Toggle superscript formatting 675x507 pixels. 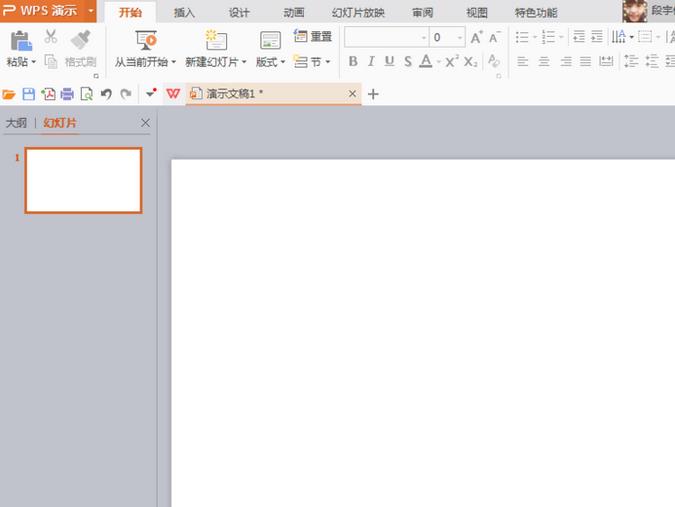tap(452, 62)
